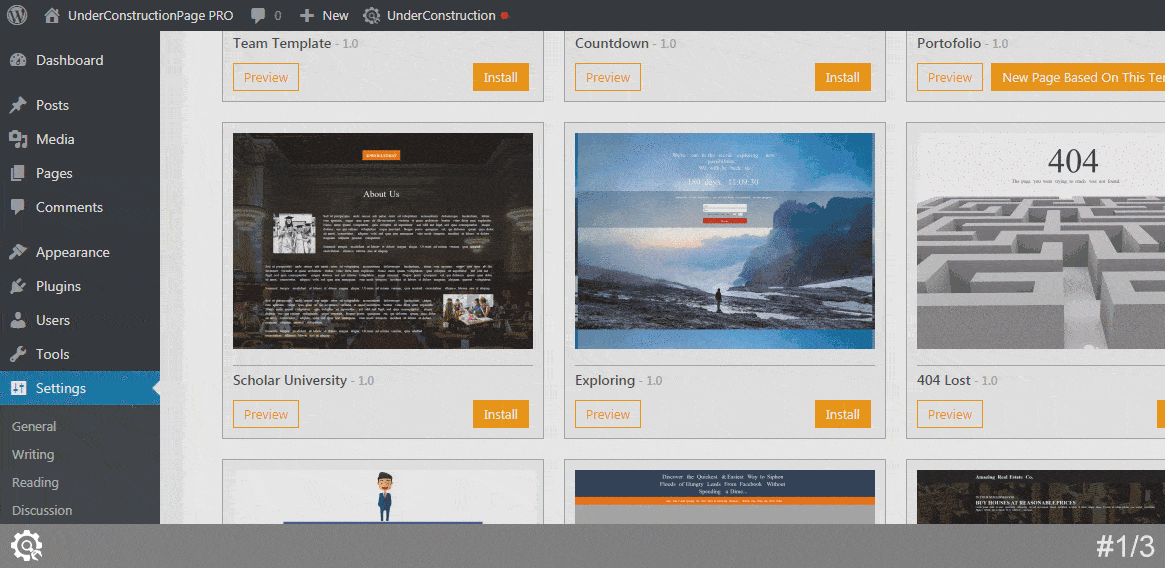This screenshot has height=568, width=1165.
Task: Open site home via house icon
Action: (x=52, y=15)
